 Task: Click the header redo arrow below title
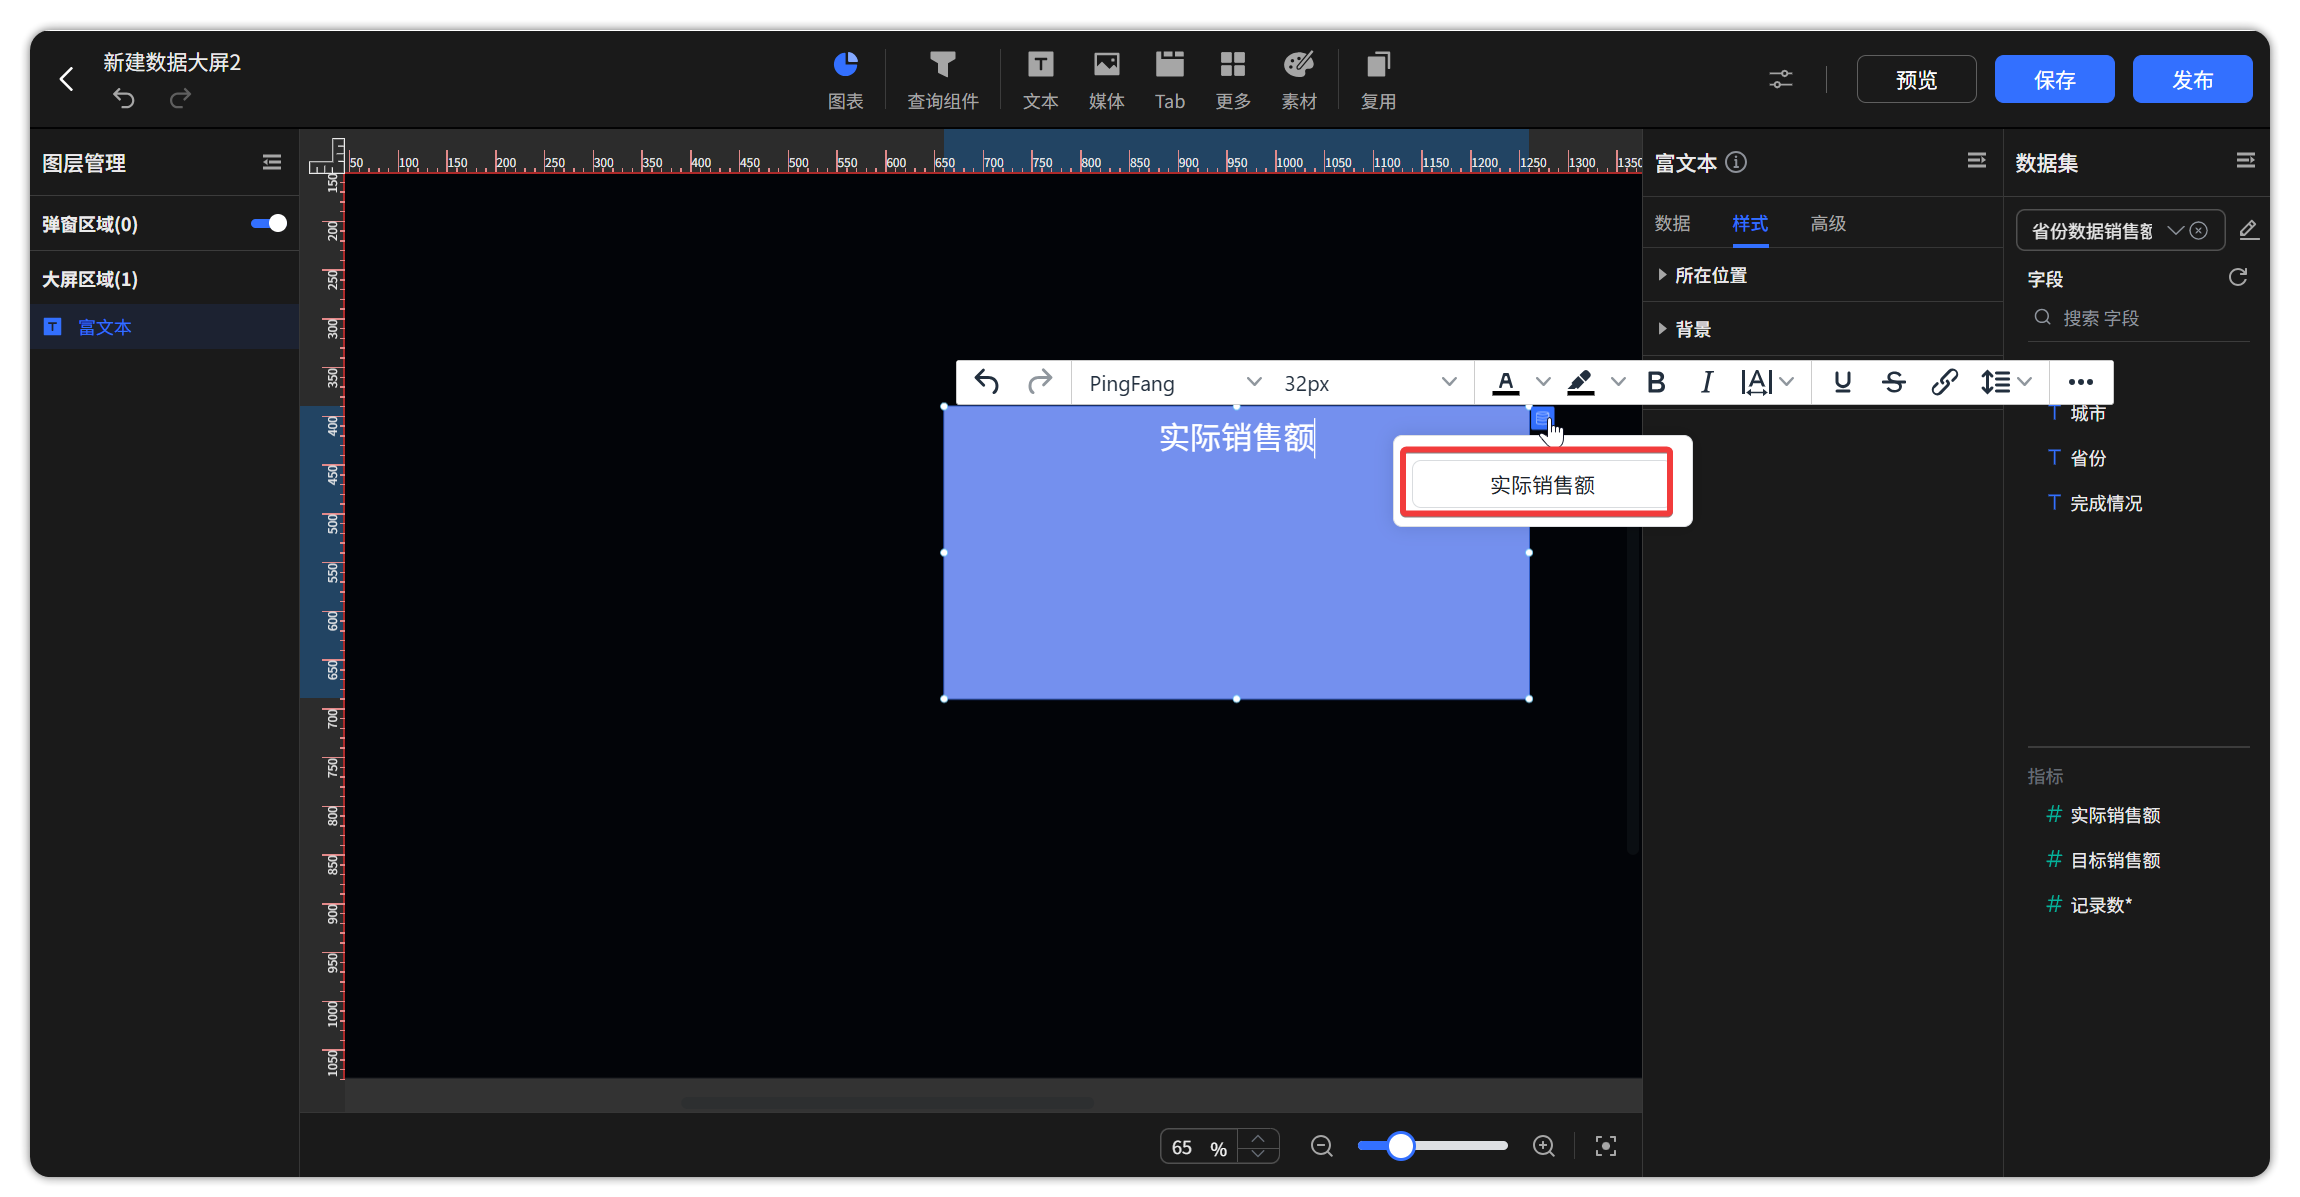pos(180,98)
